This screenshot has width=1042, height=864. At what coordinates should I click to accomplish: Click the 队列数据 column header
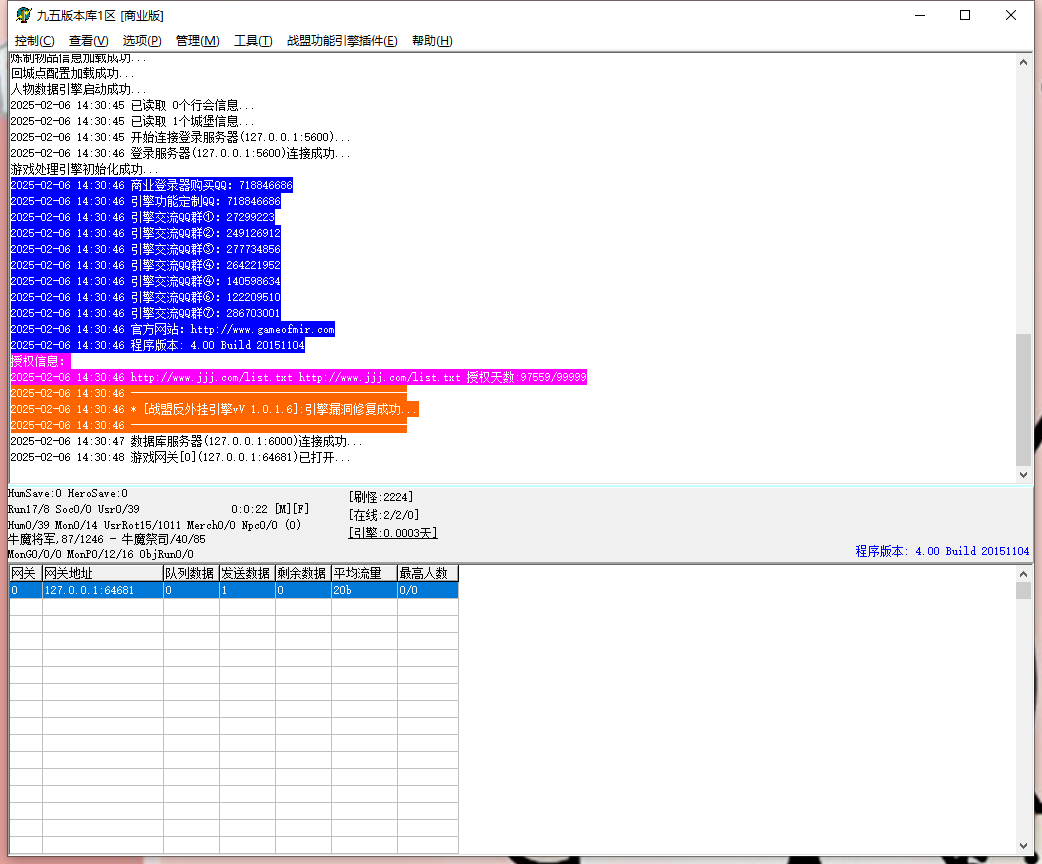tap(191, 573)
